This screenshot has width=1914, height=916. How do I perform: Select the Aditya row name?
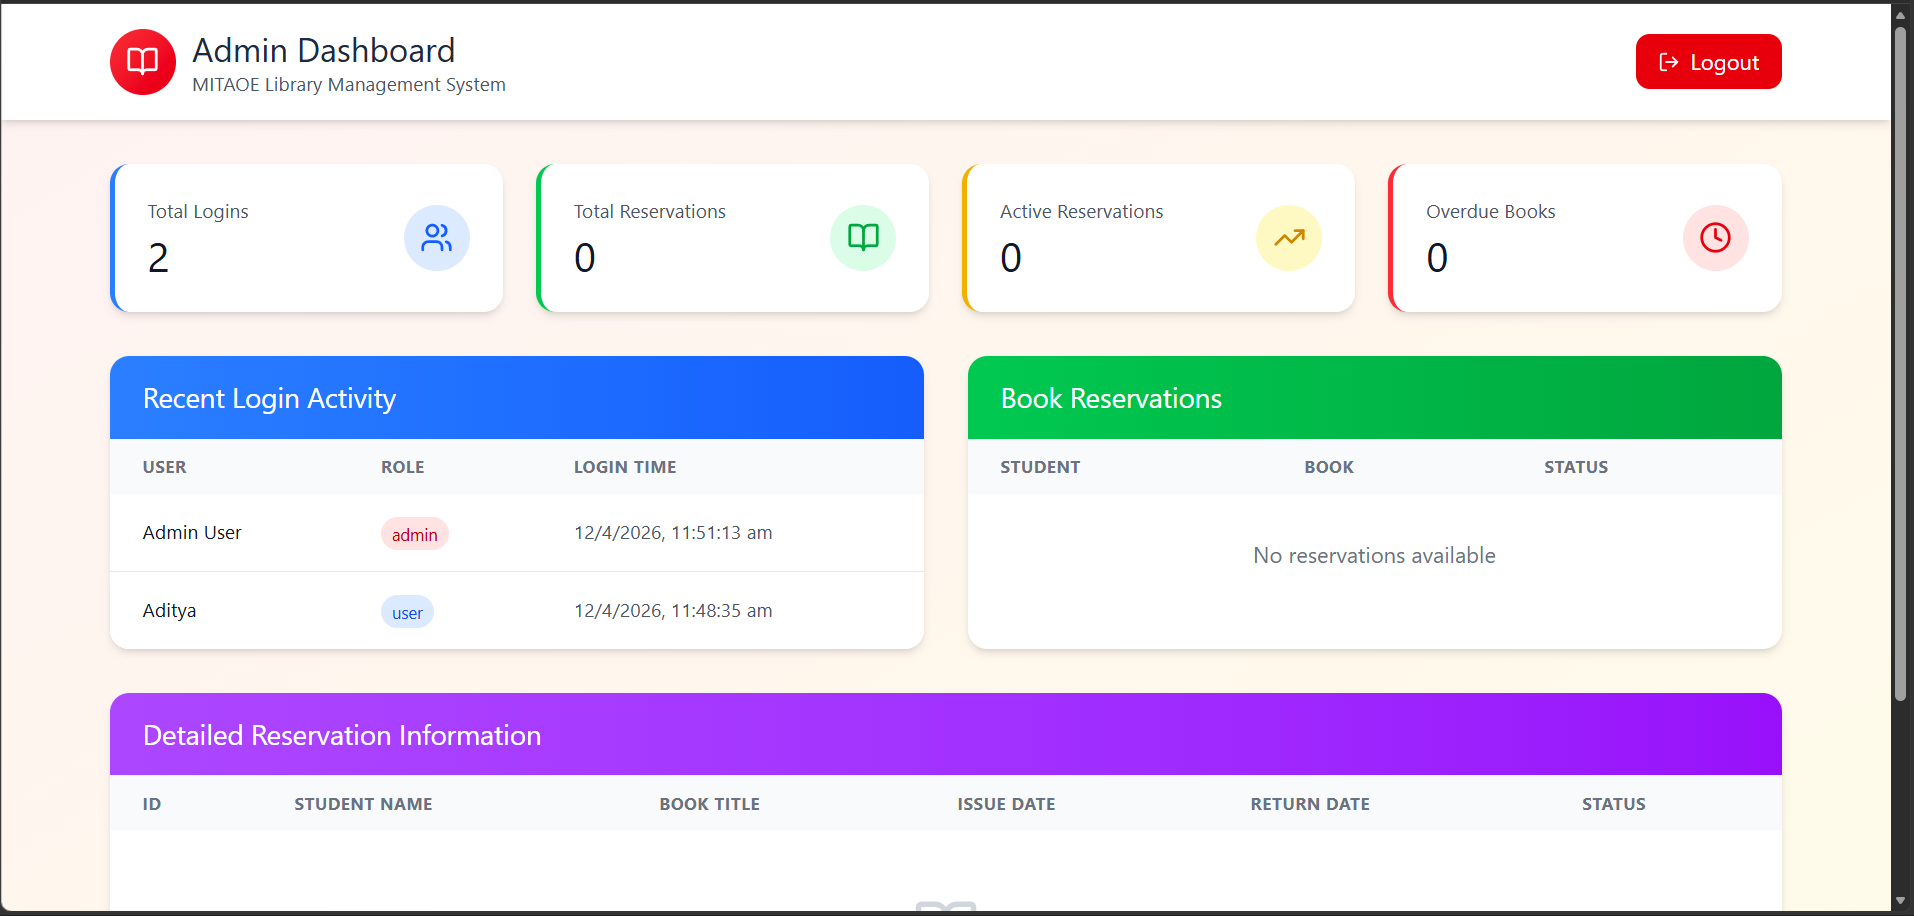coord(169,611)
